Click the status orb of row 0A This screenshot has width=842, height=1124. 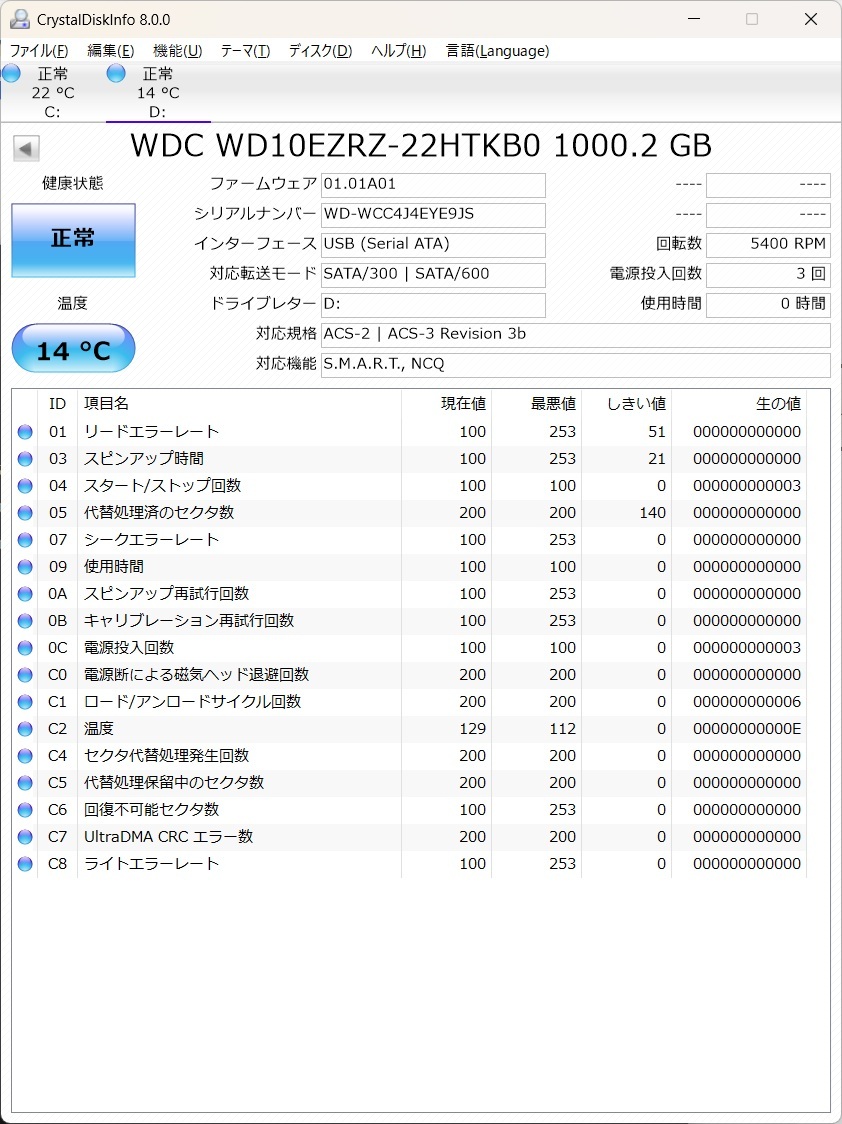tap(25, 594)
